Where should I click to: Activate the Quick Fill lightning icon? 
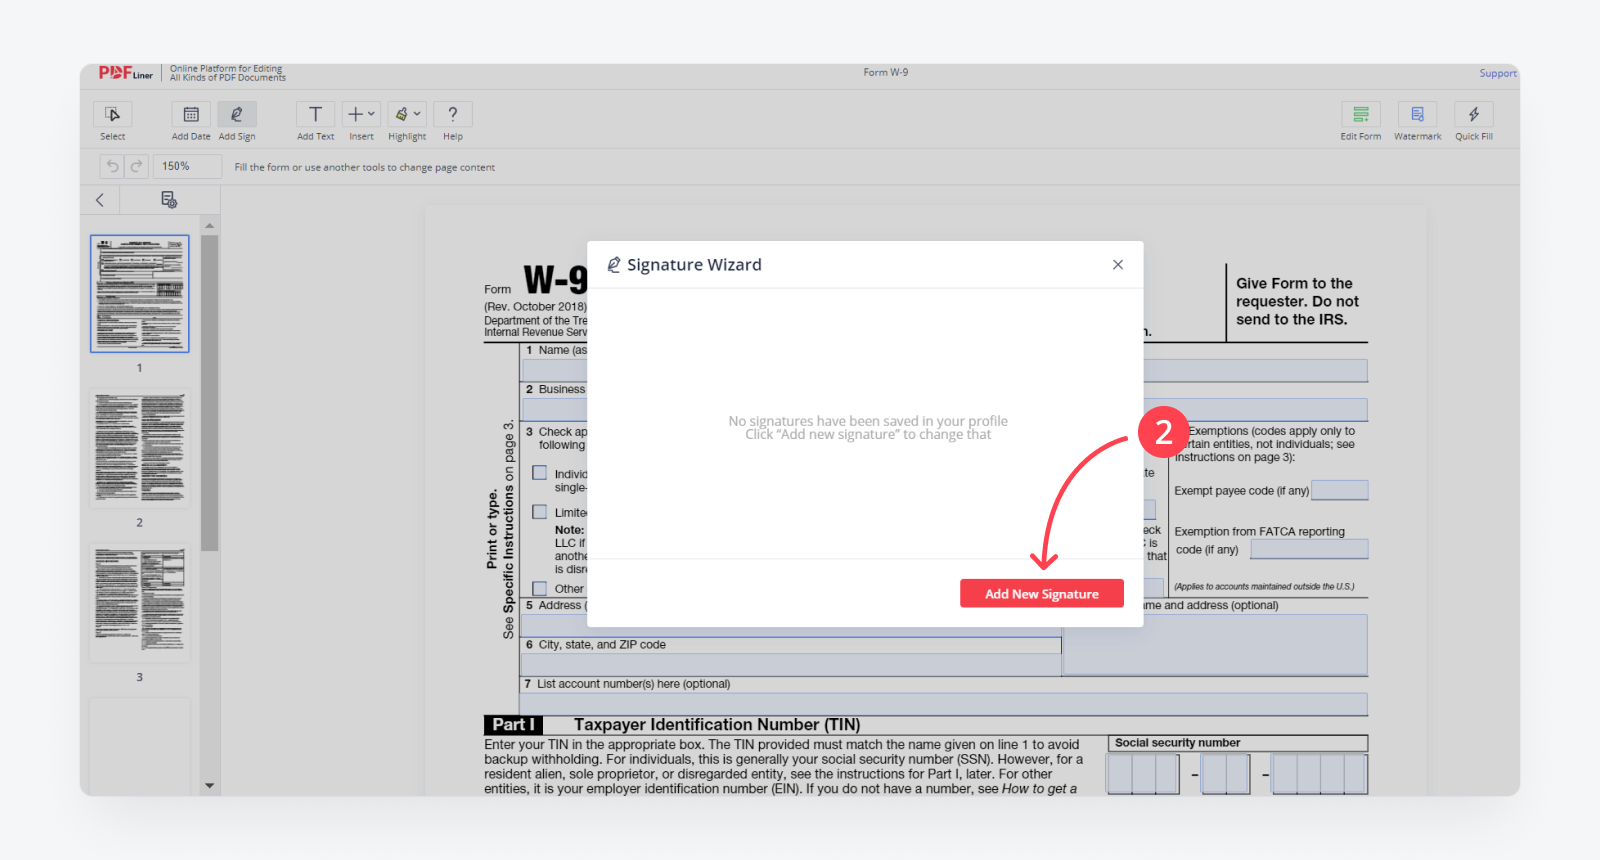coord(1474,114)
